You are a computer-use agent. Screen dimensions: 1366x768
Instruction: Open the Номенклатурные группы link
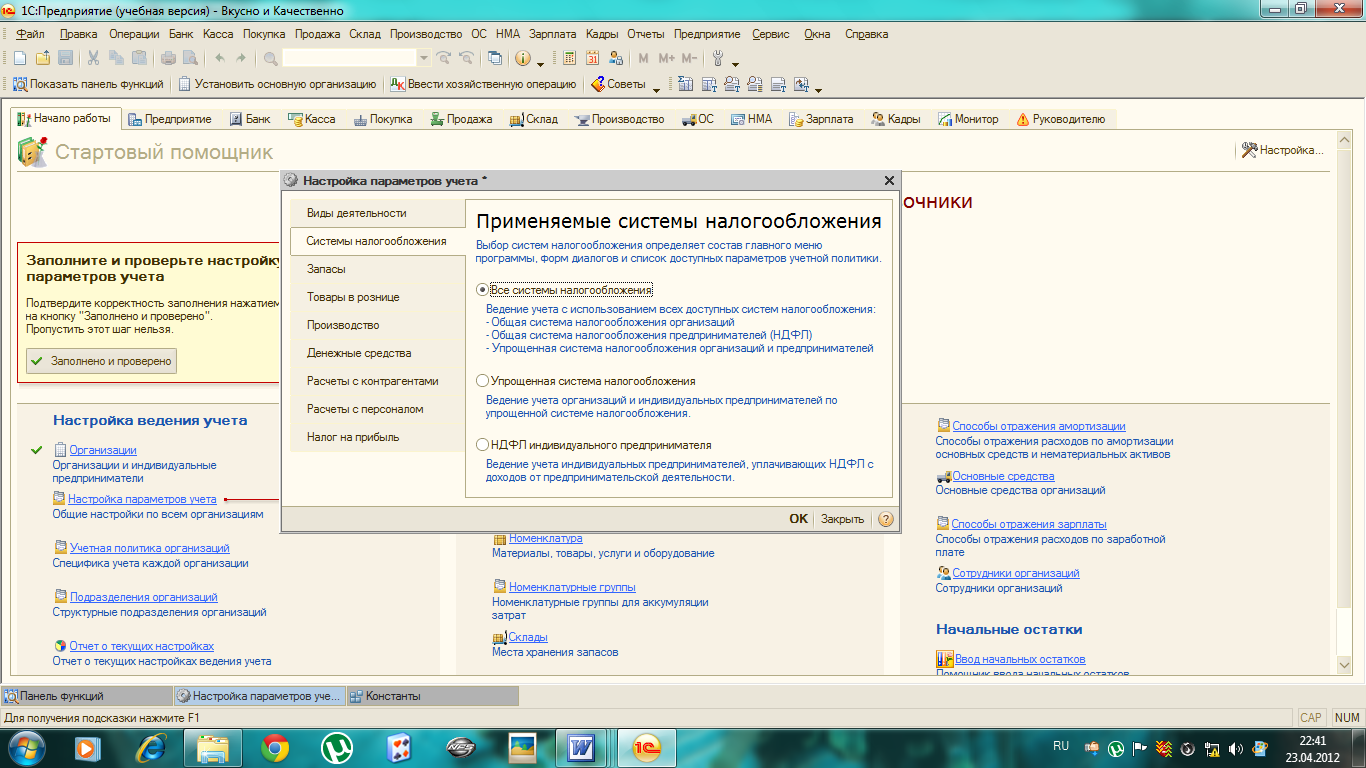click(x=572, y=587)
